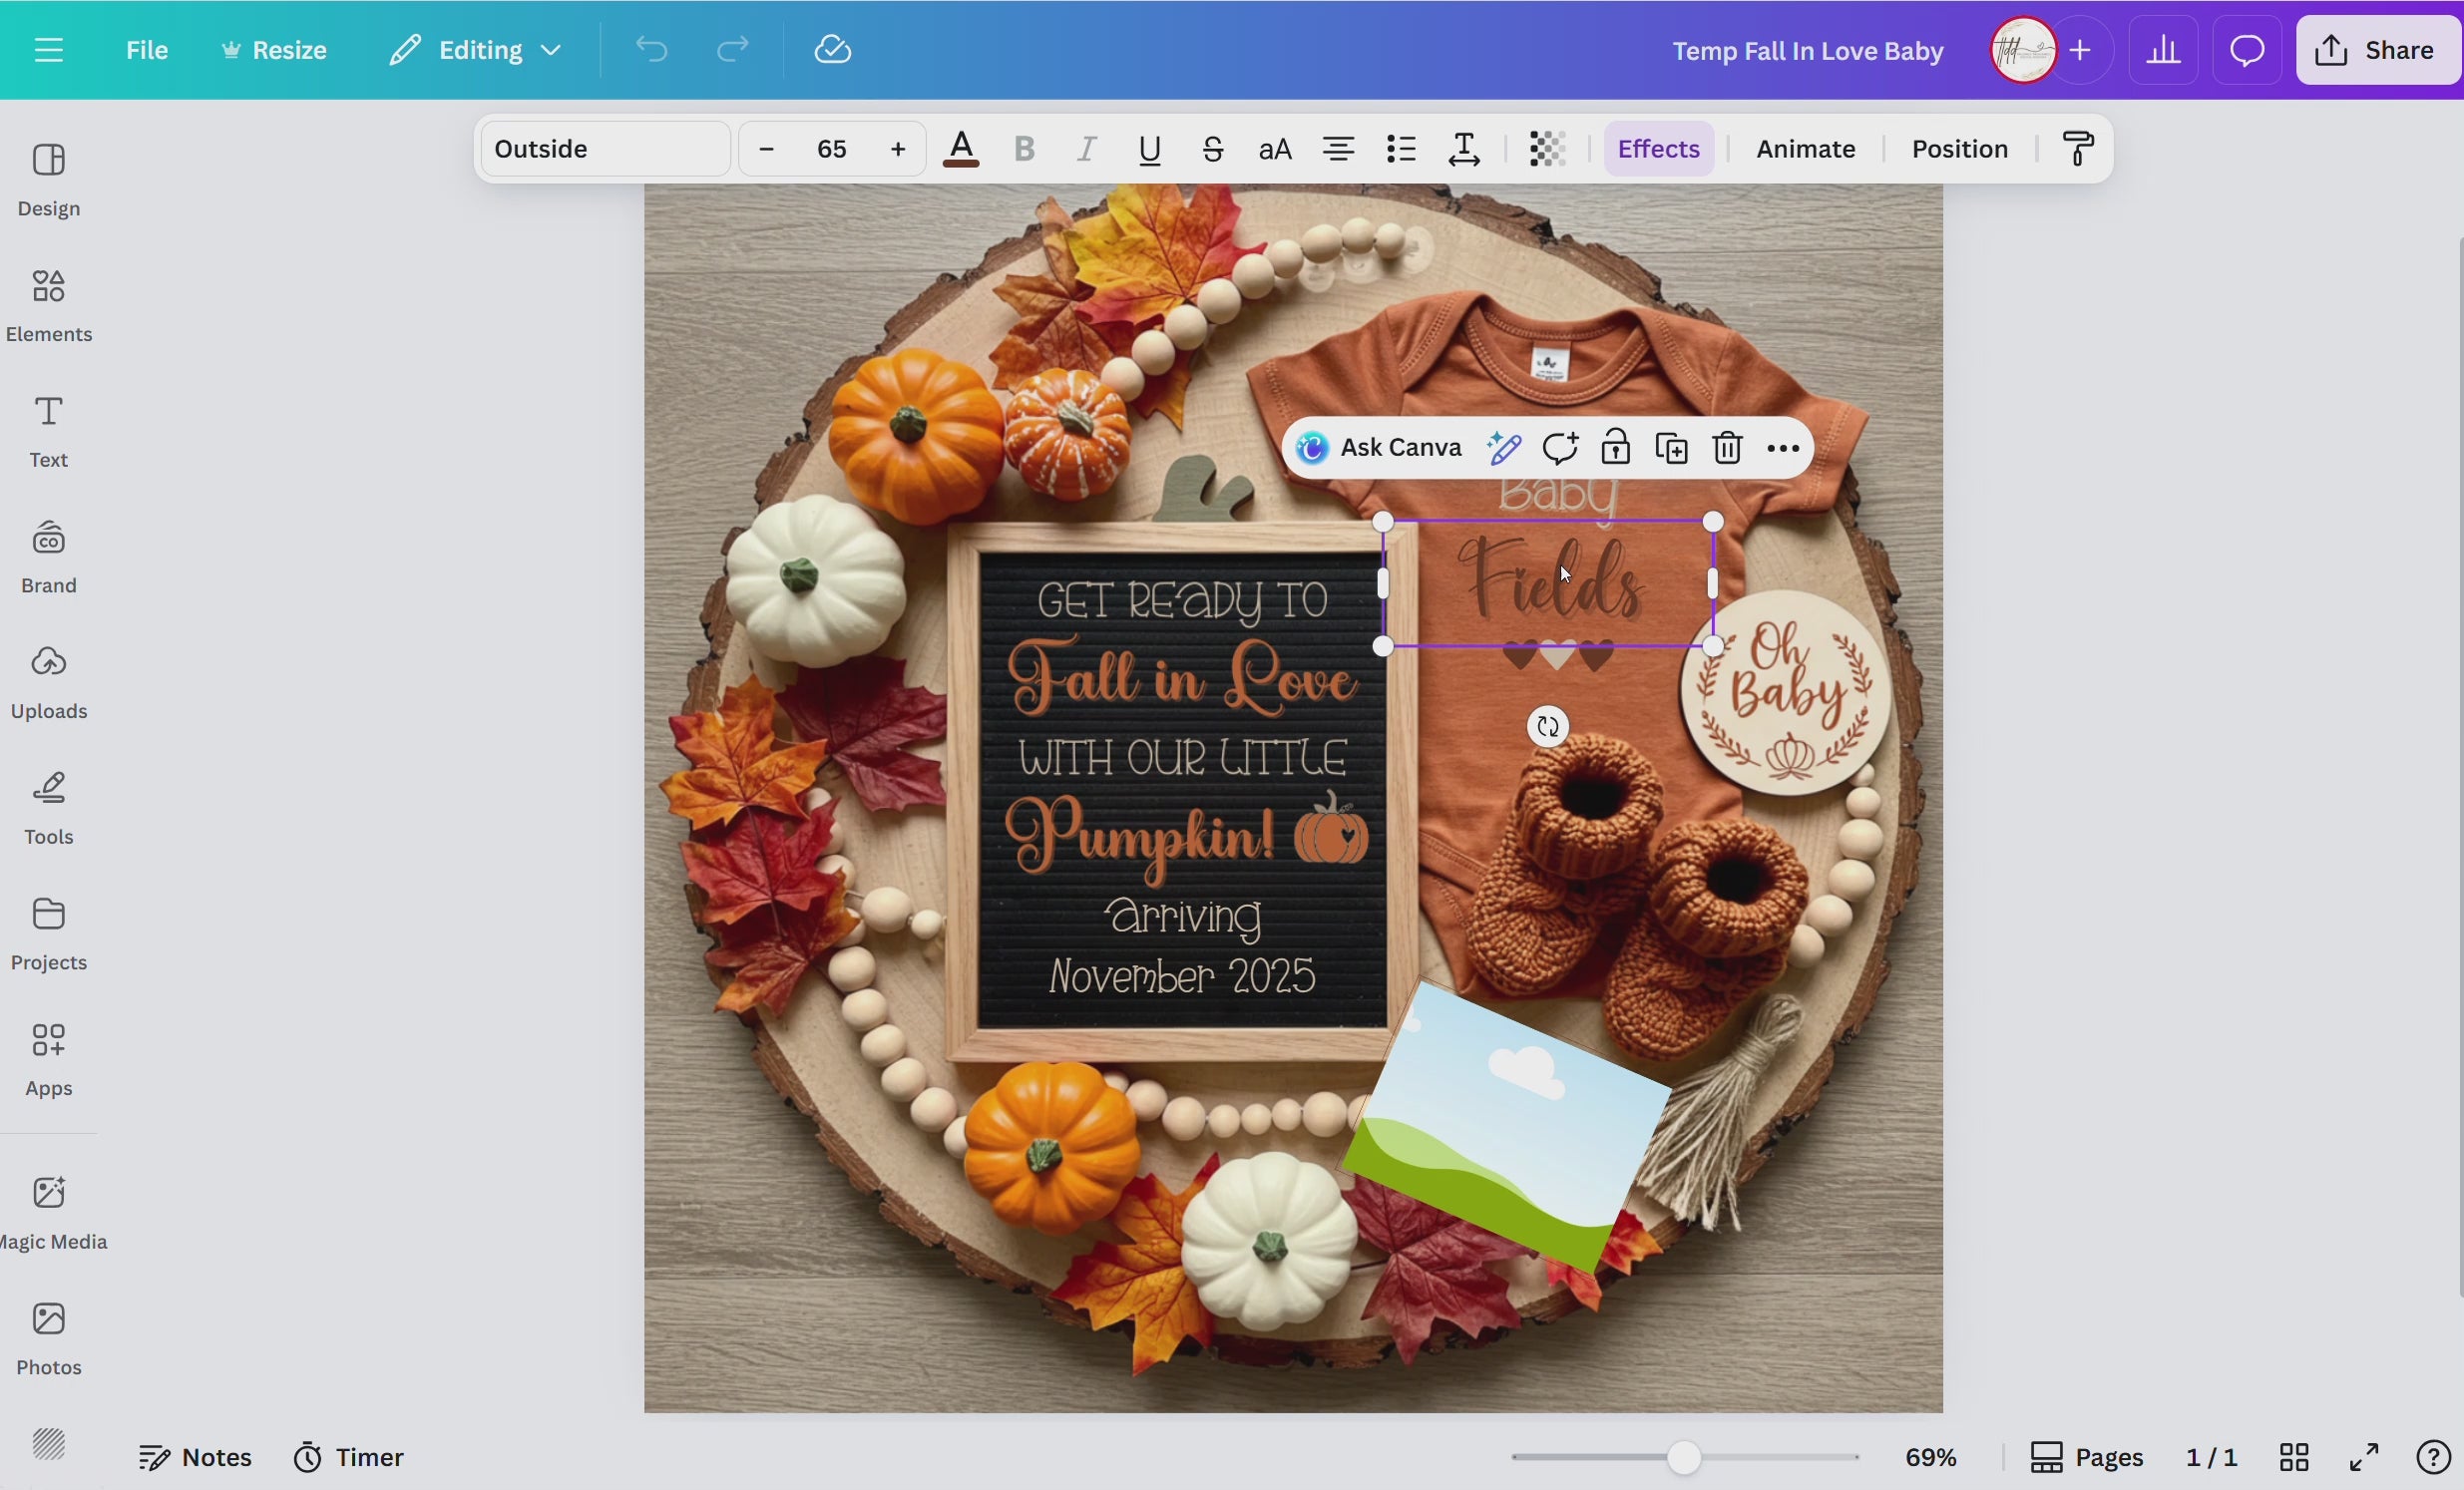Viewport: 2464px width, 1490px height.
Task: Expand the Pages panel
Action: [x=2090, y=1457]
